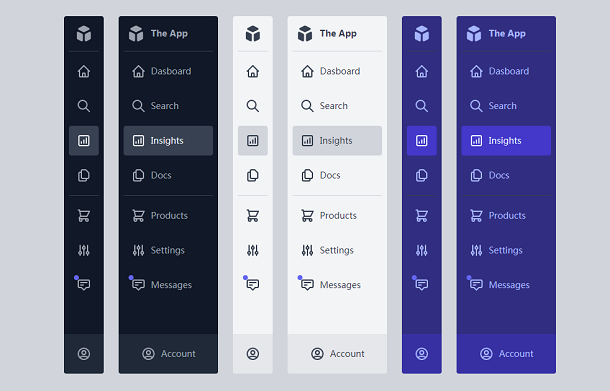Select insights chart icon in light collapsed sidebar

coord(253,140)
